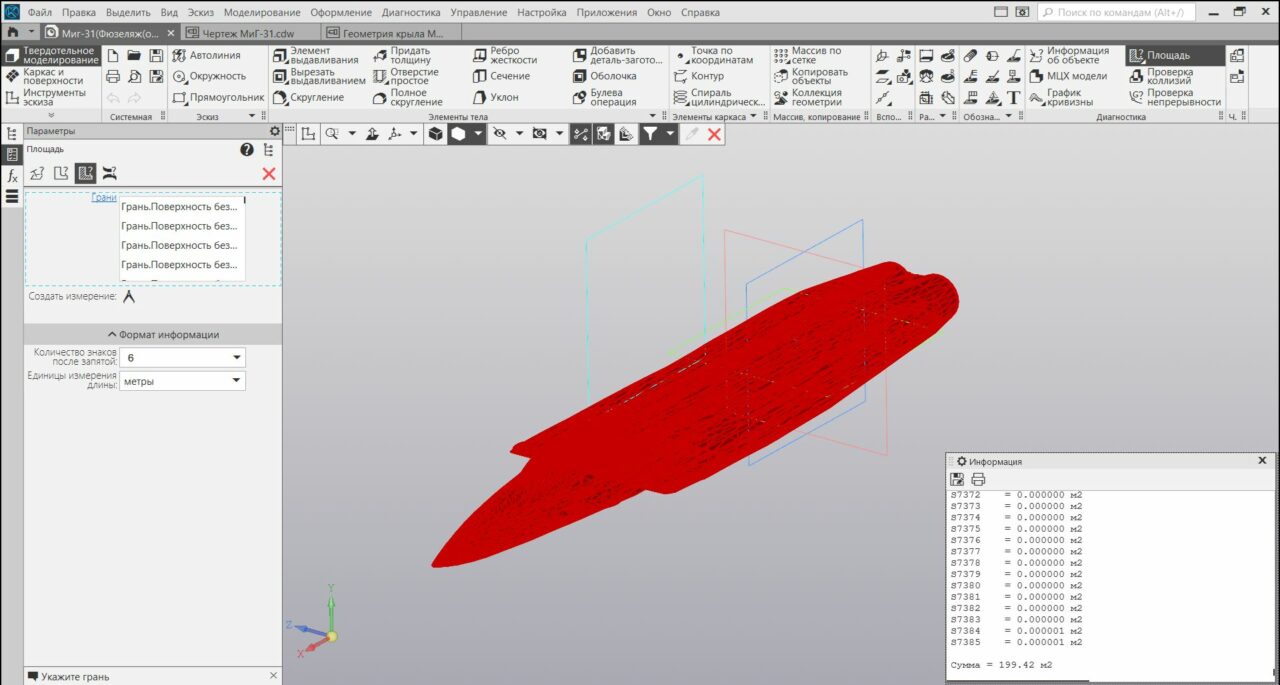1280x685 pixels.
Task: Open the filter funnel dropdown arrow
Action: click(x=671, y=133)
